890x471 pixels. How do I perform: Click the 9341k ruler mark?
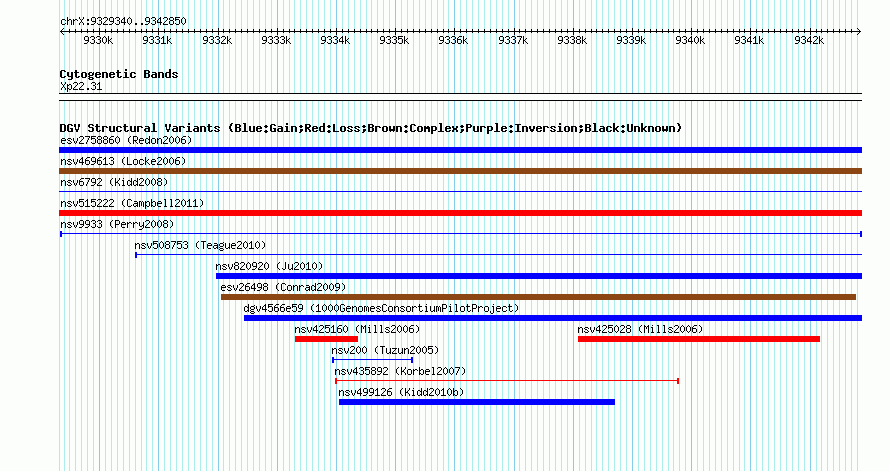click(749, 40)
